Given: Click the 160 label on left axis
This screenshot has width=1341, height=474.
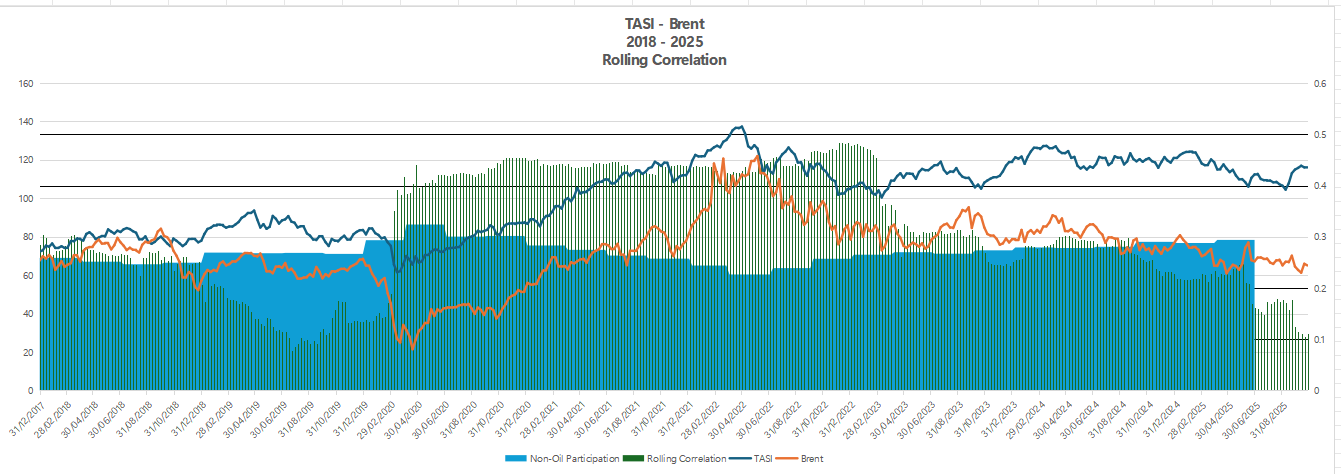Looking at the screenshot, I should pos(27,83).
